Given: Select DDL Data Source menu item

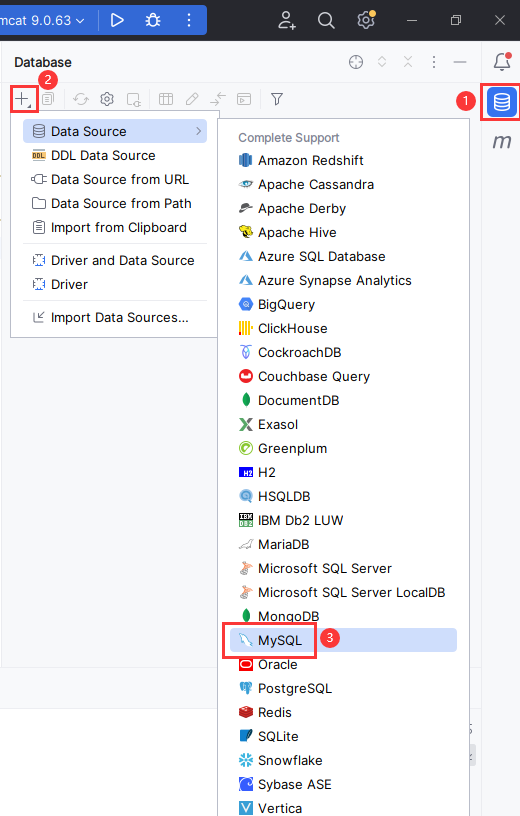Looking at the screenshot, I should 115,155.
